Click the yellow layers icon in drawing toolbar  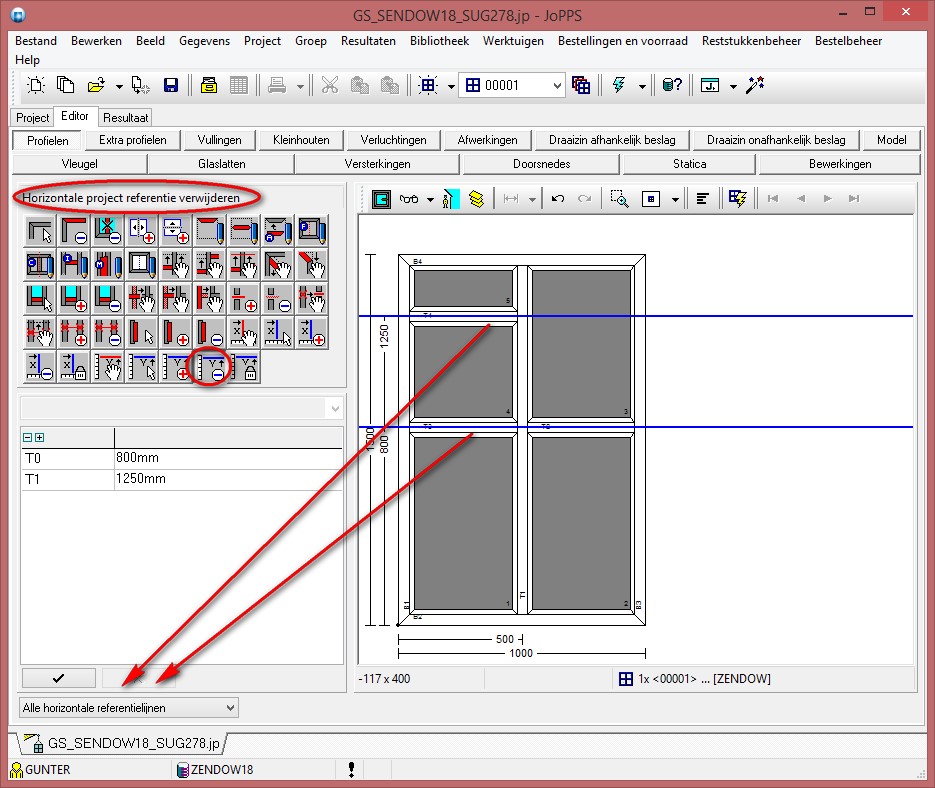(x=476, y=199)
